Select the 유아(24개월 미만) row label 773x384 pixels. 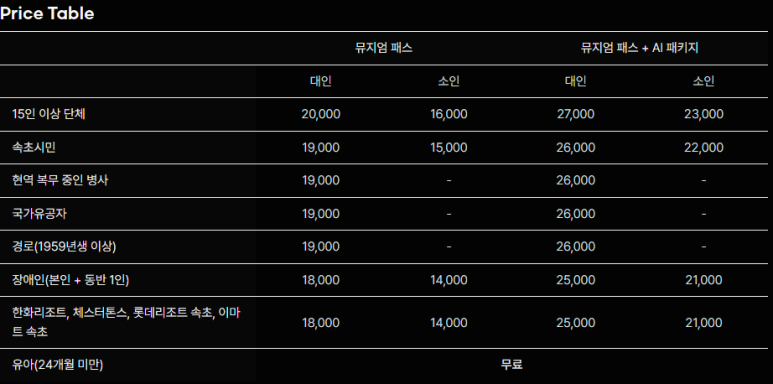point(57,365)
